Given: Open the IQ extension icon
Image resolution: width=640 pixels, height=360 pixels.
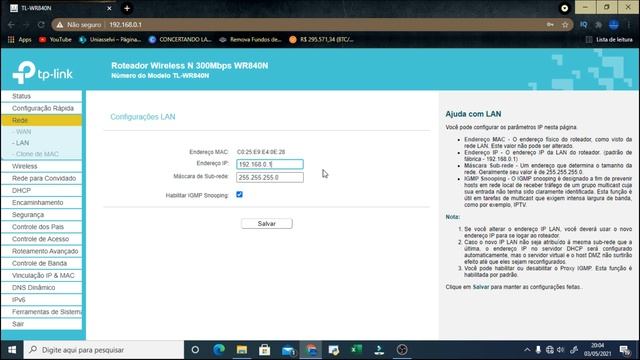Looking at the screenshot, I should 583,24.
